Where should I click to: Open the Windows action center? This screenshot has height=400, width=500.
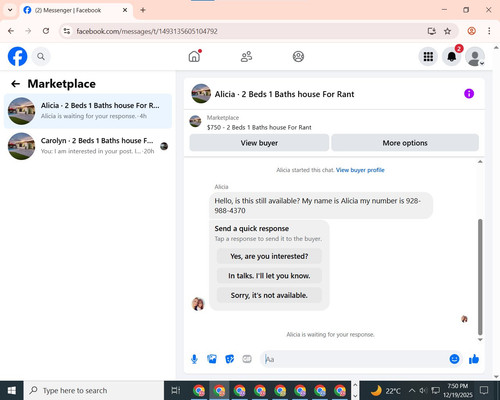coord(484,390)
